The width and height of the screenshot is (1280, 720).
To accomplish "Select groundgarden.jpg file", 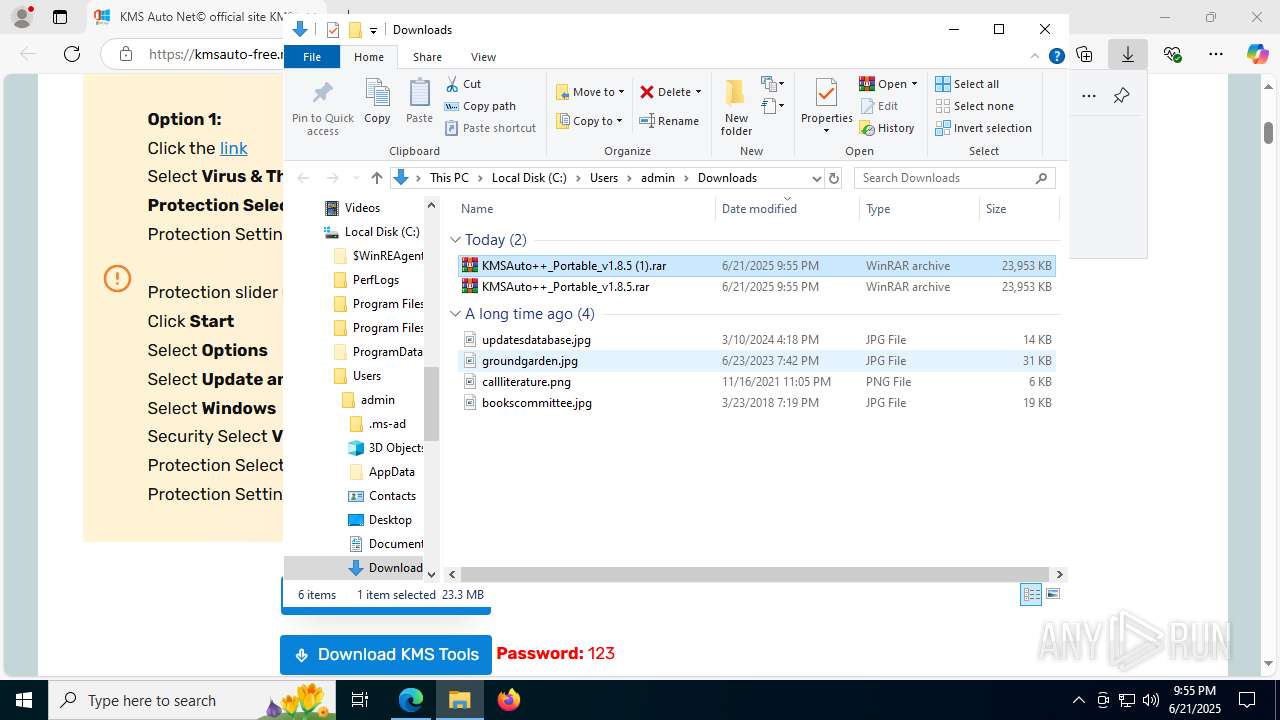I will (x=756, y=361).
